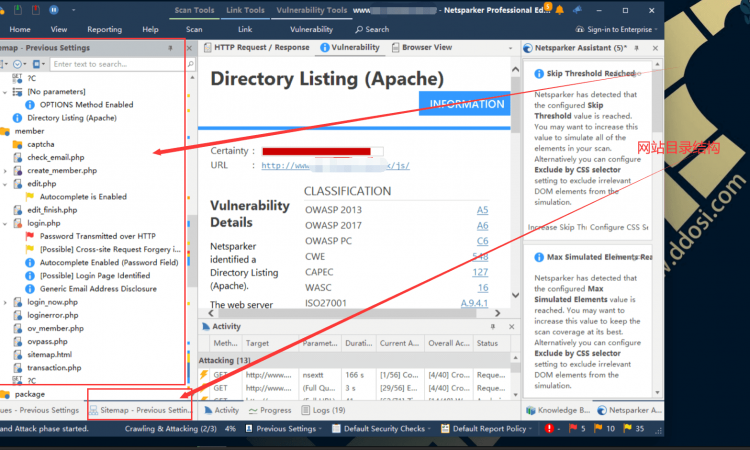Select the transaction.php file
The width and height of the screenshot is (750, 450).
pyautogui.click(x=54, y=368)
